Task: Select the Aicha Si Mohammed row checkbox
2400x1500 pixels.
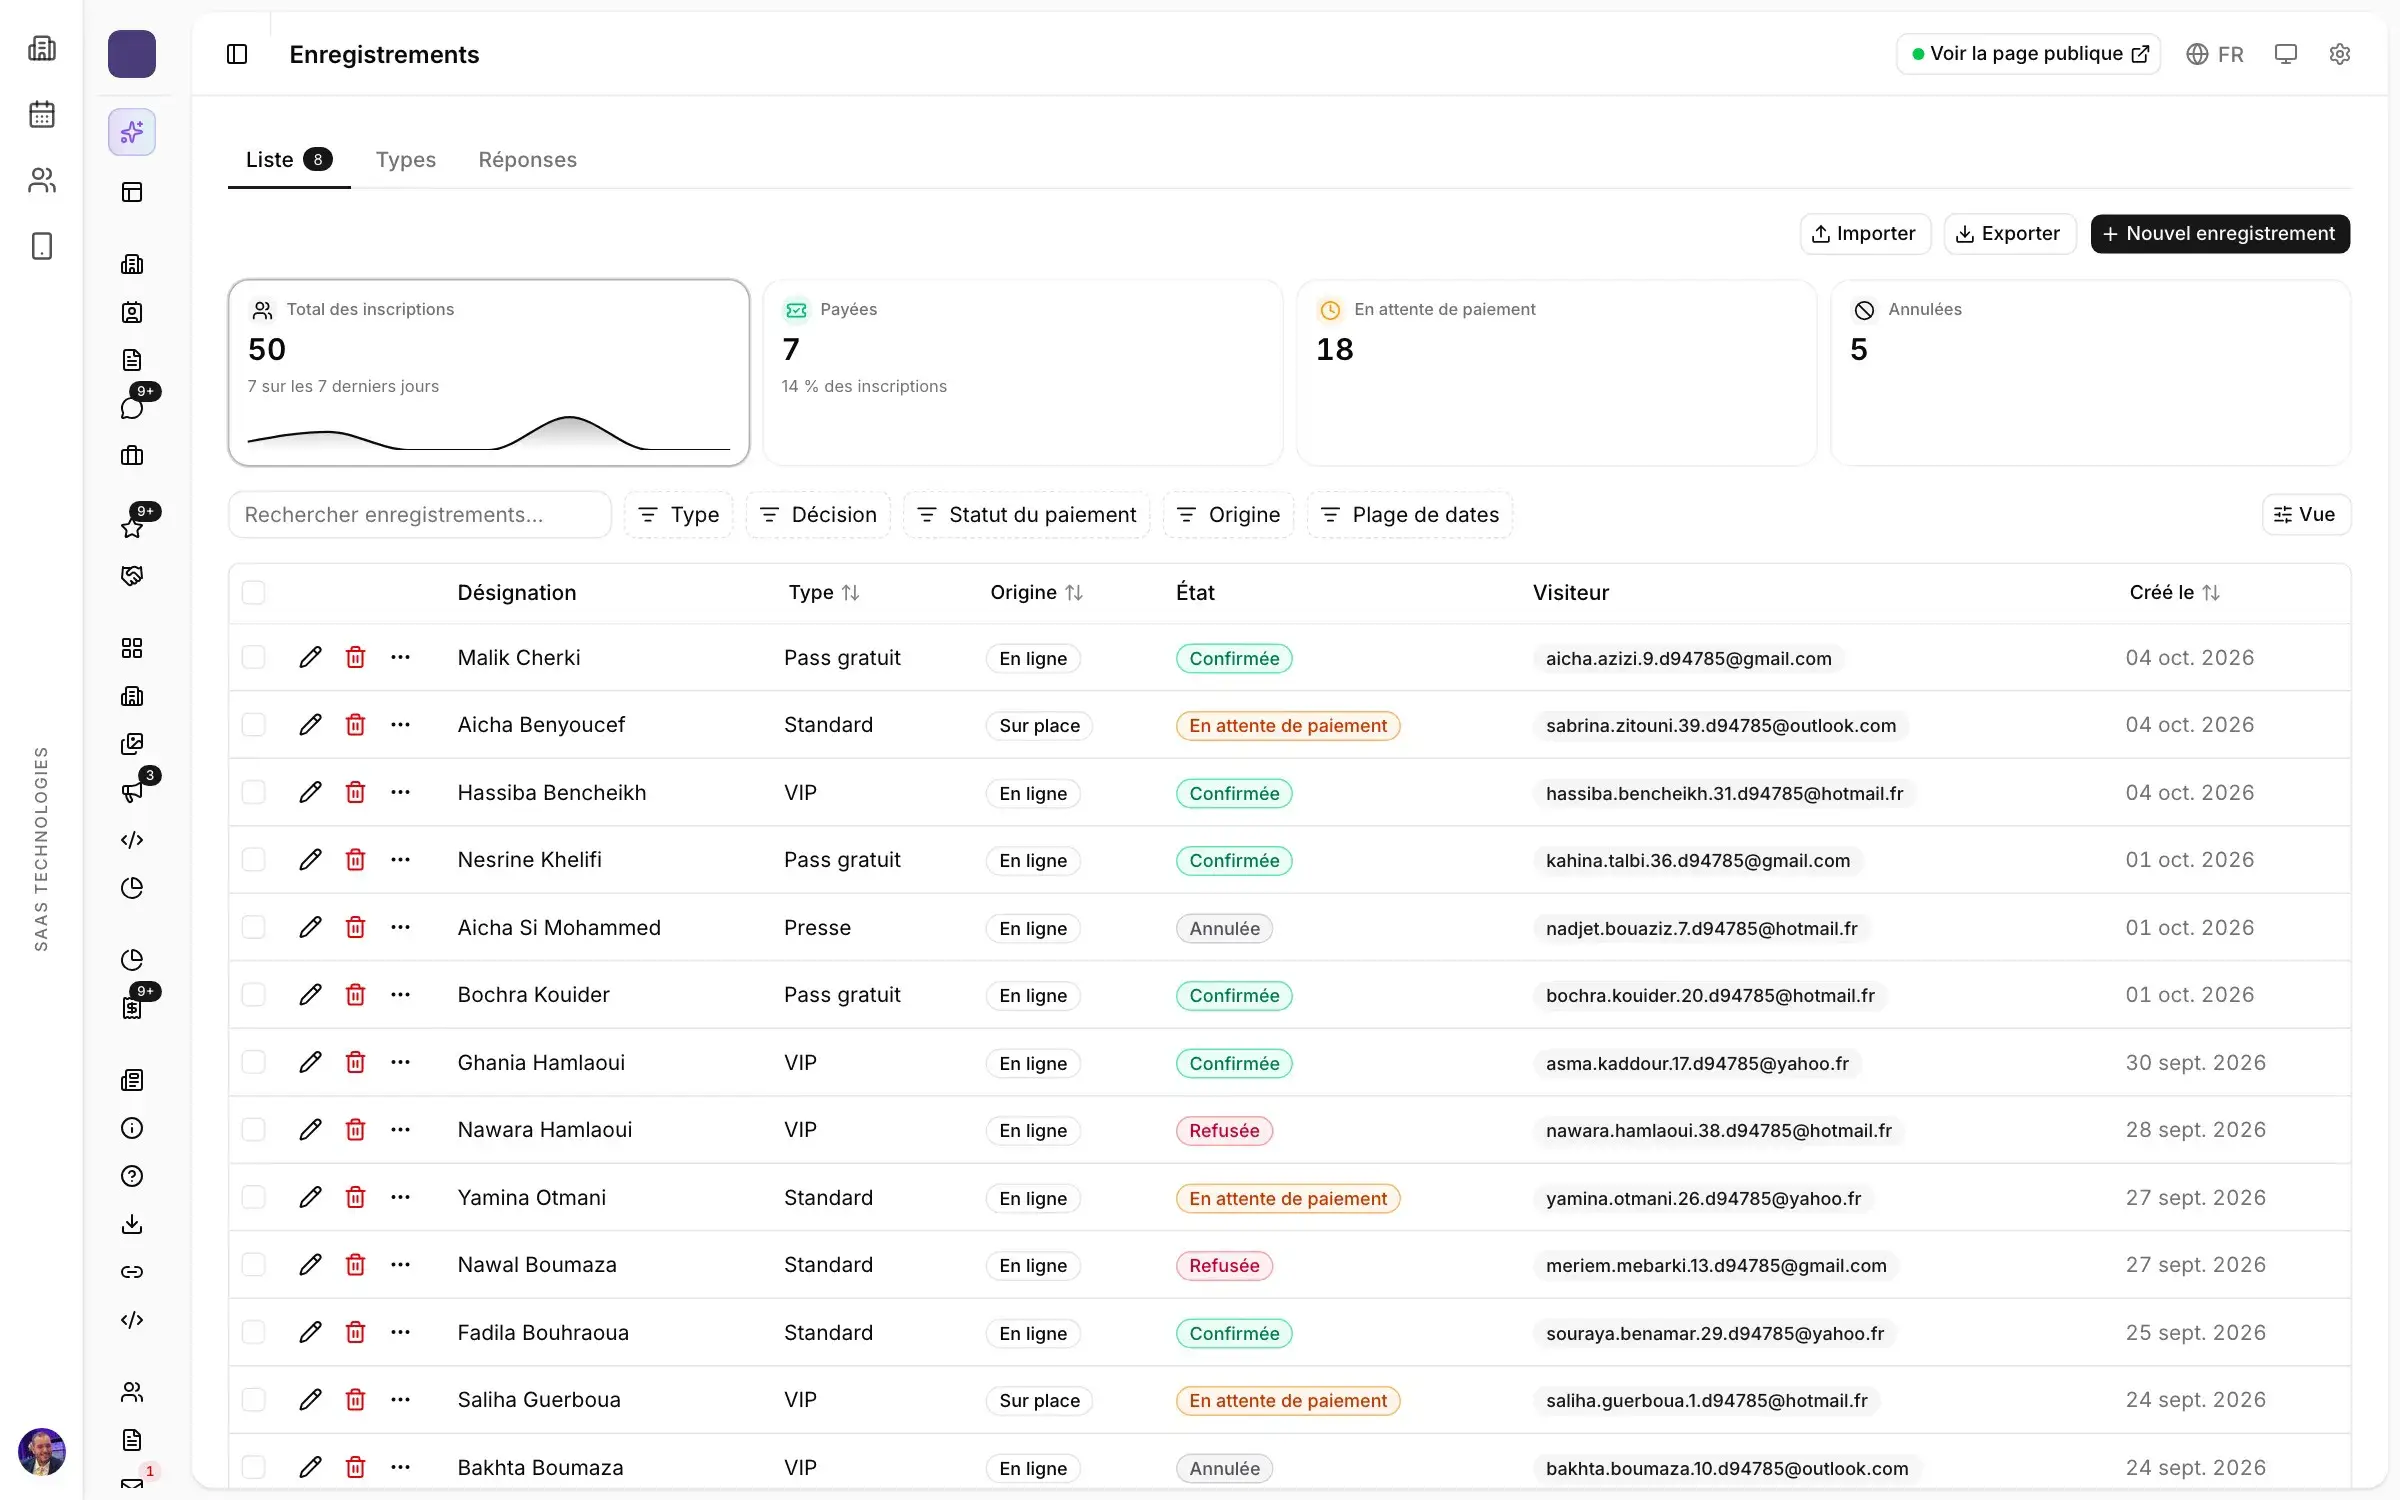Action: (x=254, y=927)
